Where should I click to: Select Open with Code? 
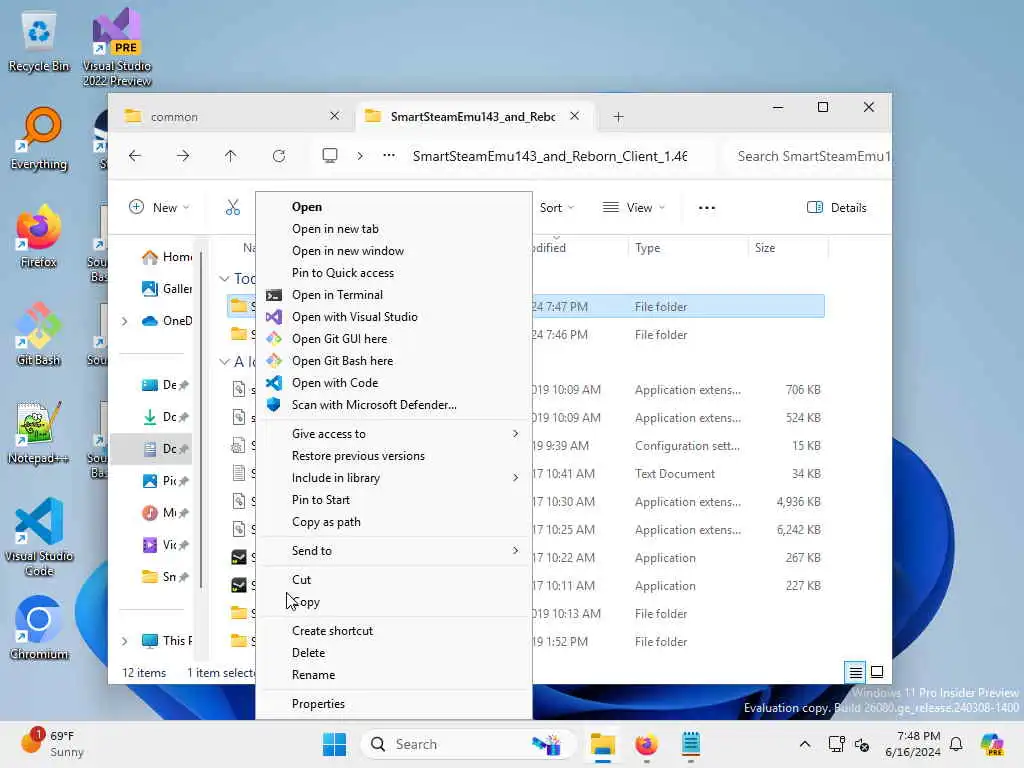pyautogui.click(x=394, y=383)
